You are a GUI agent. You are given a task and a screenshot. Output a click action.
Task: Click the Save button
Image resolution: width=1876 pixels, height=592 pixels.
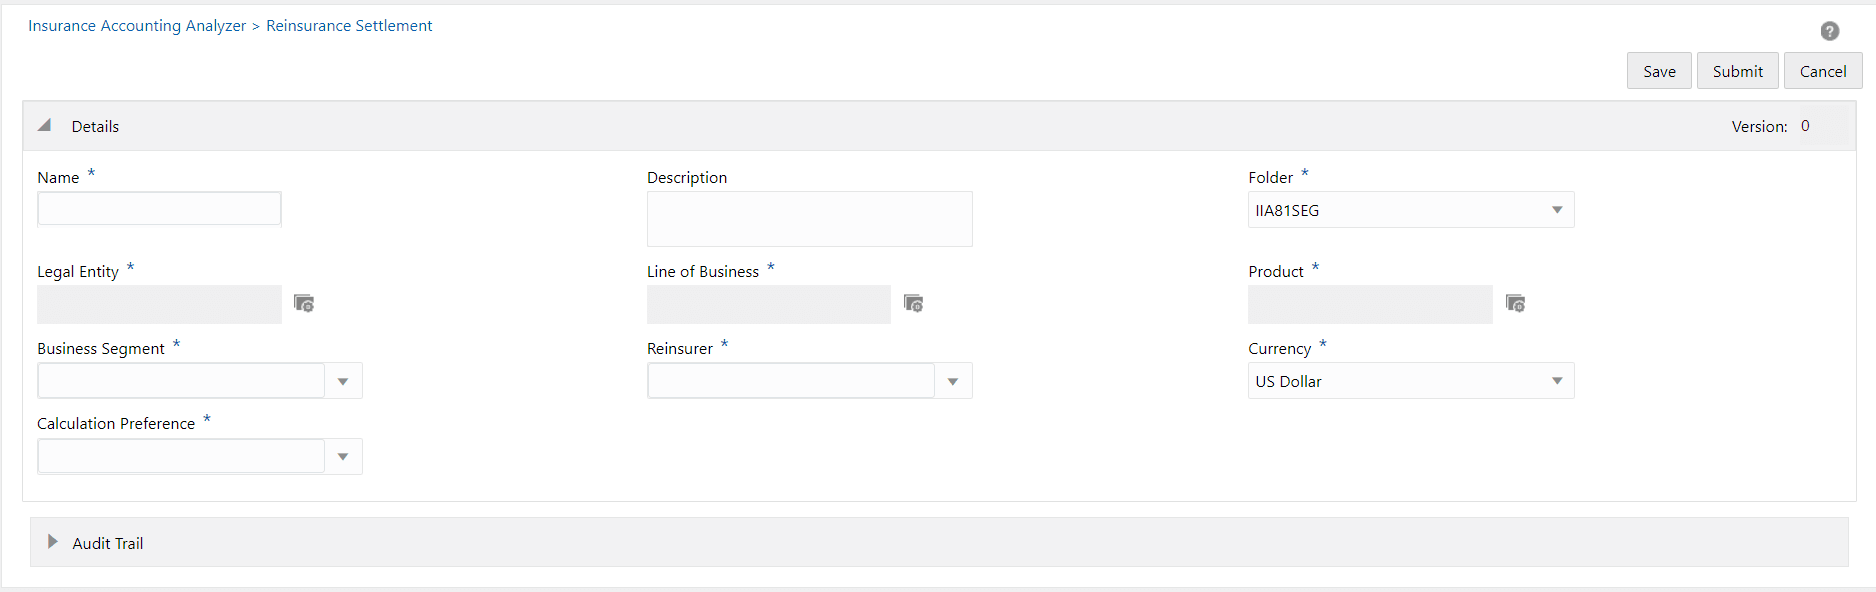[x=1658, y=71]
